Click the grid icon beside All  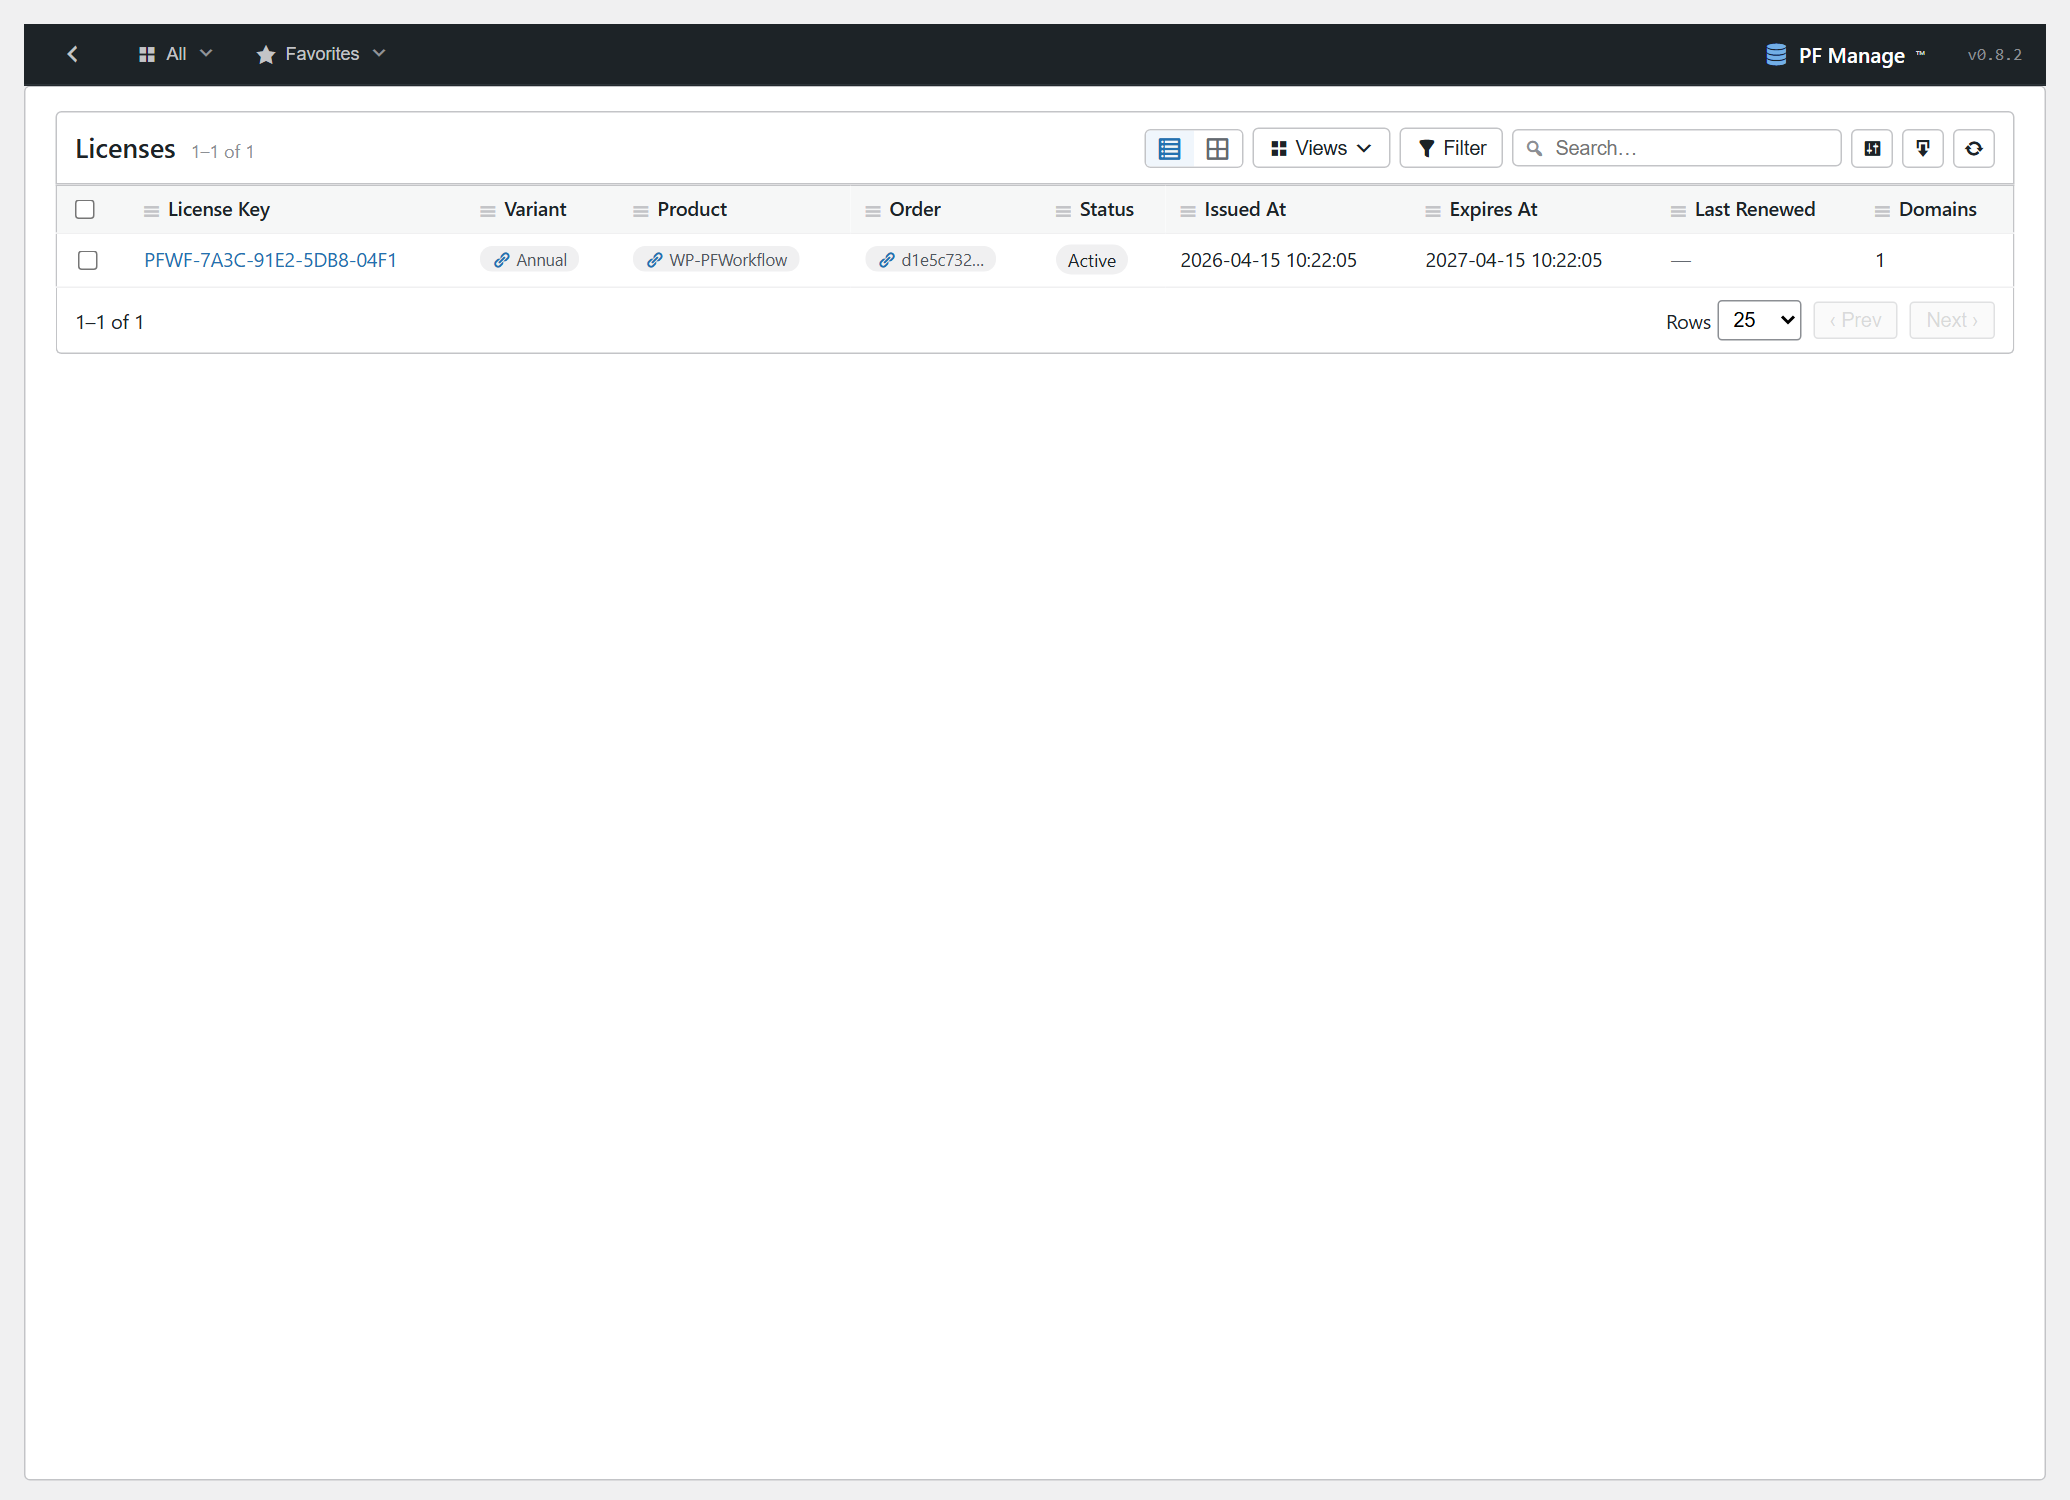click(147, 54)
